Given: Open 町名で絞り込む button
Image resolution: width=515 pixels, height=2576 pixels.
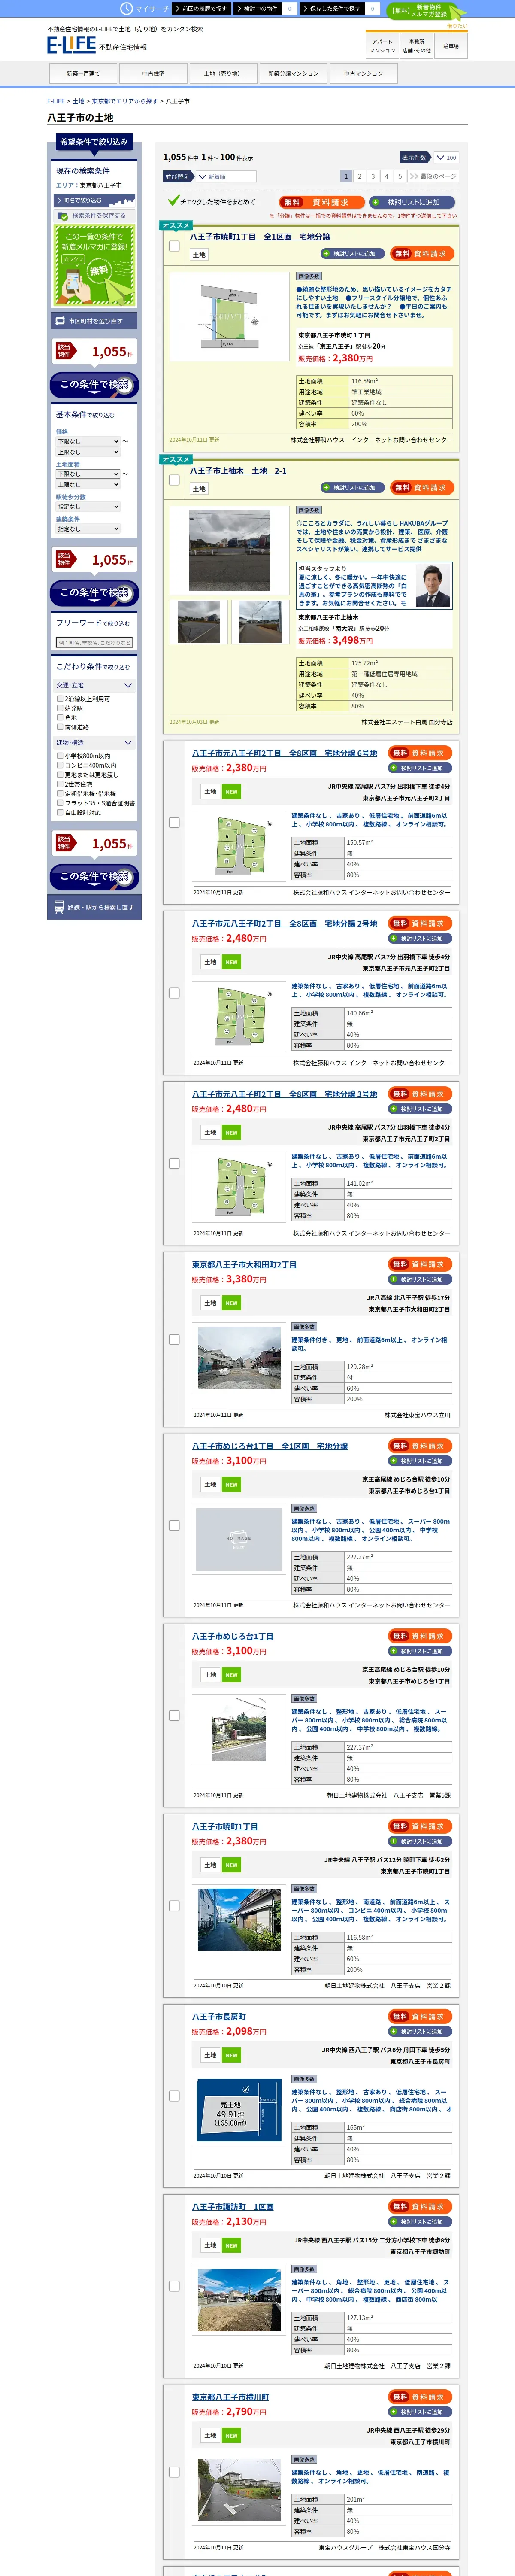Looking at the screenshot, I should coord(94,200).
